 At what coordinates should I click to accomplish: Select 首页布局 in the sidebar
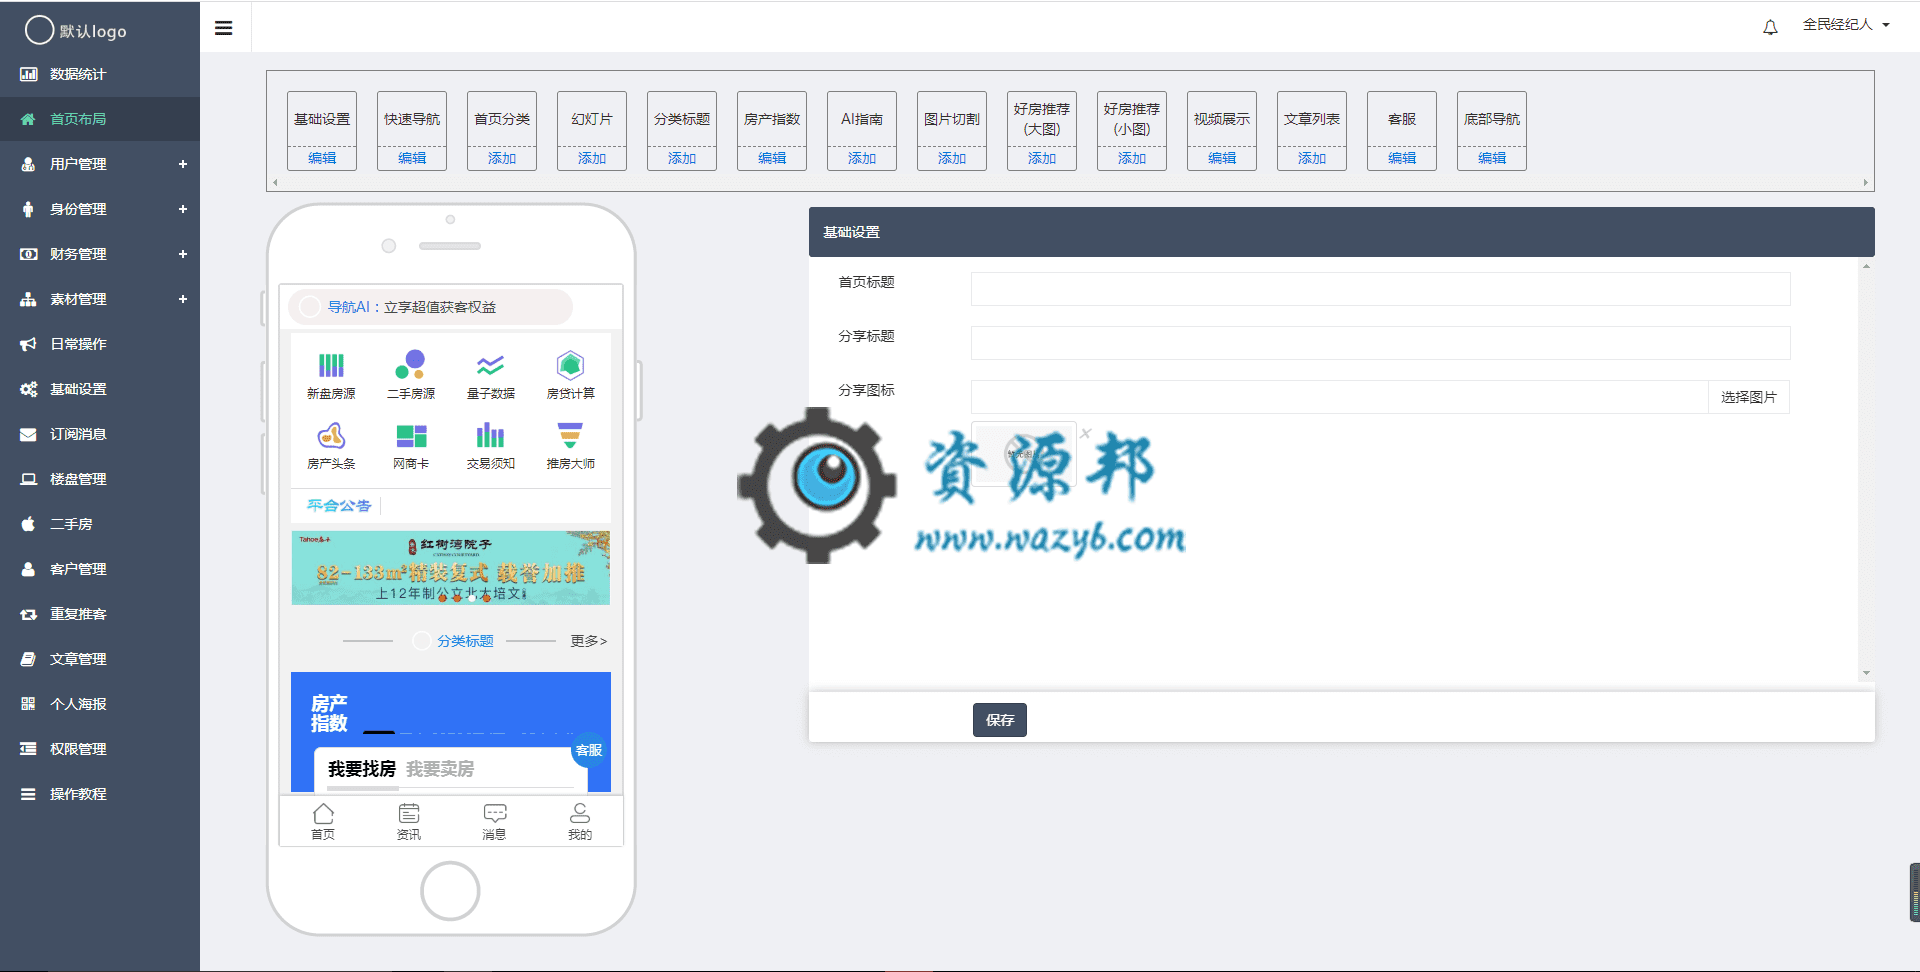[x=100, y=119]
